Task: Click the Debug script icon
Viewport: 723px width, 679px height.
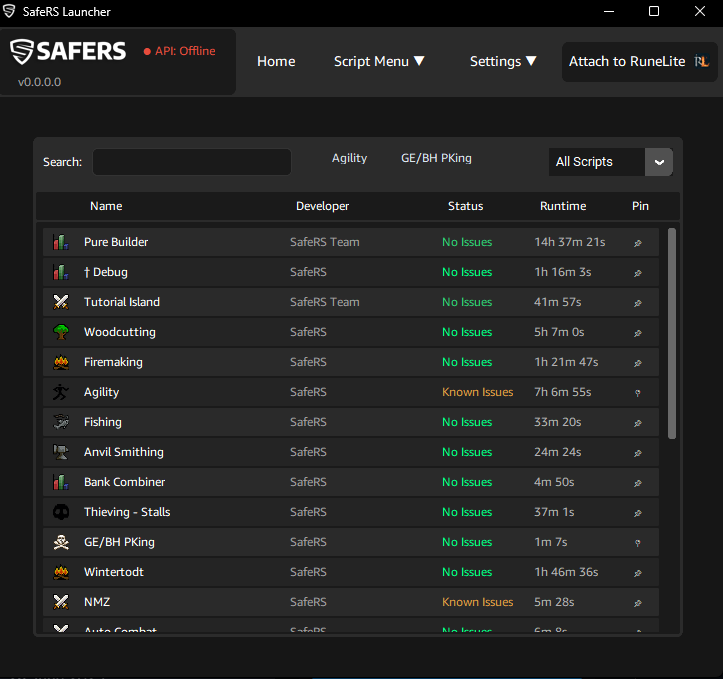Action: [x=61, y=272]
